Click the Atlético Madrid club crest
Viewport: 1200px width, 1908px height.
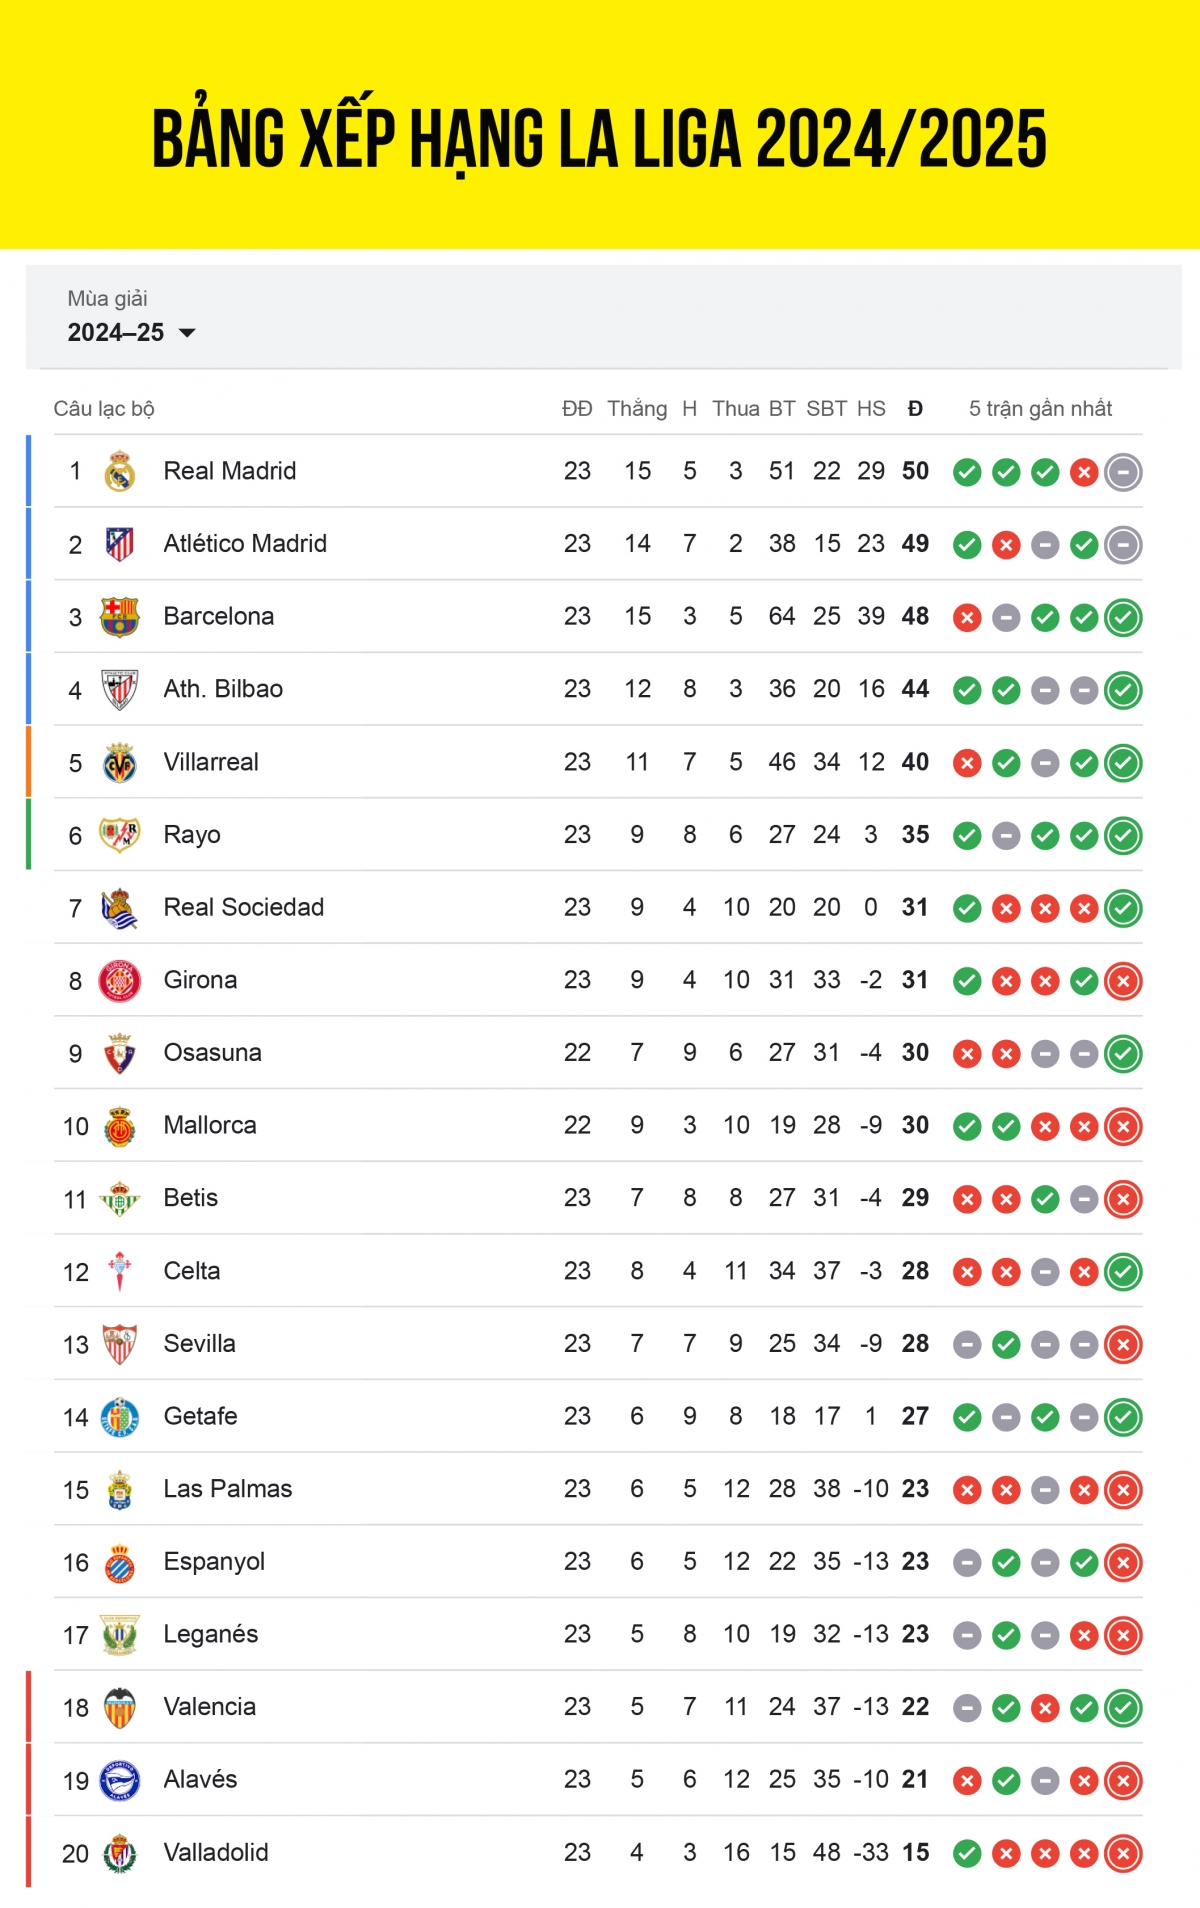pyautogui.click(x=120, y=545)
